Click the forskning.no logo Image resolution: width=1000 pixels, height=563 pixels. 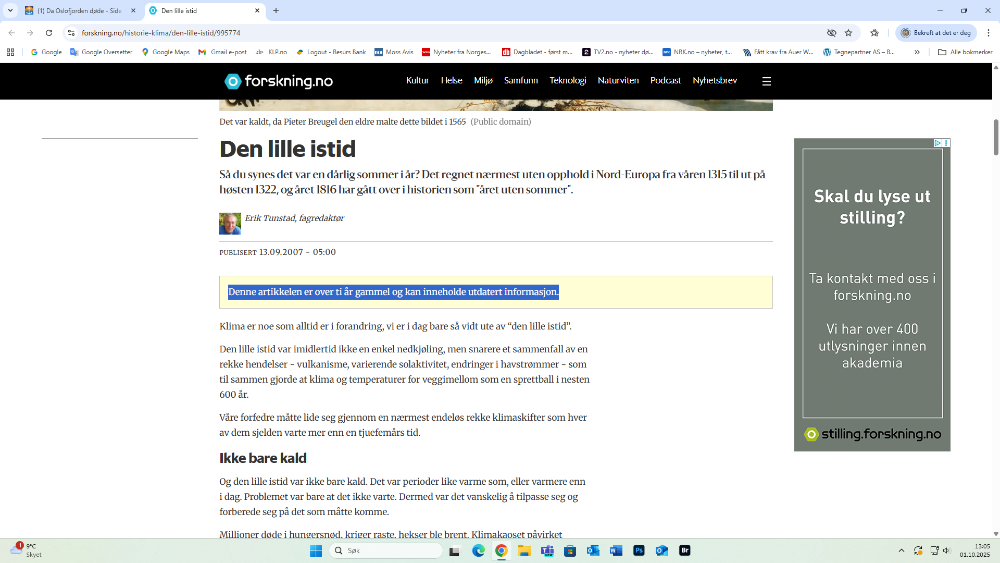pos(278,81)
